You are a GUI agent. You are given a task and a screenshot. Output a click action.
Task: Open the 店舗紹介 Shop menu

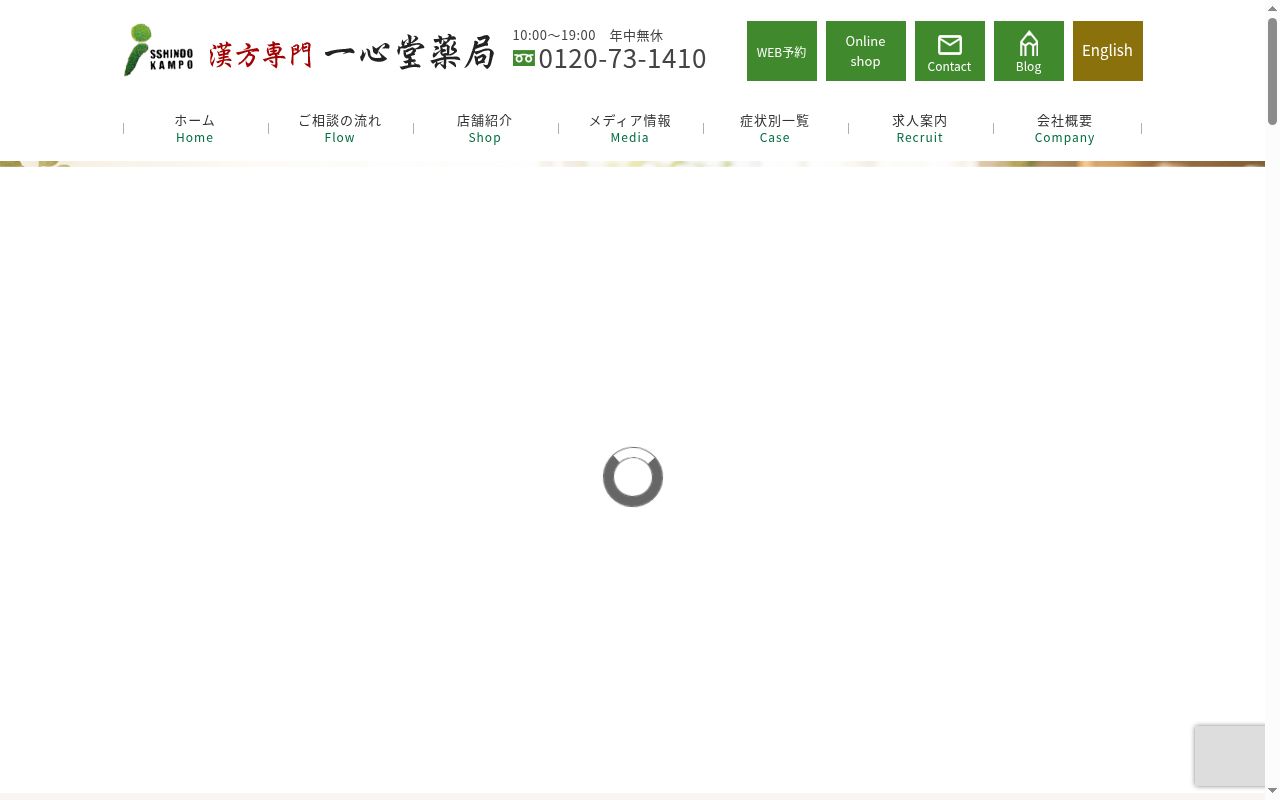pyautogui.click(x=485, y=128)
